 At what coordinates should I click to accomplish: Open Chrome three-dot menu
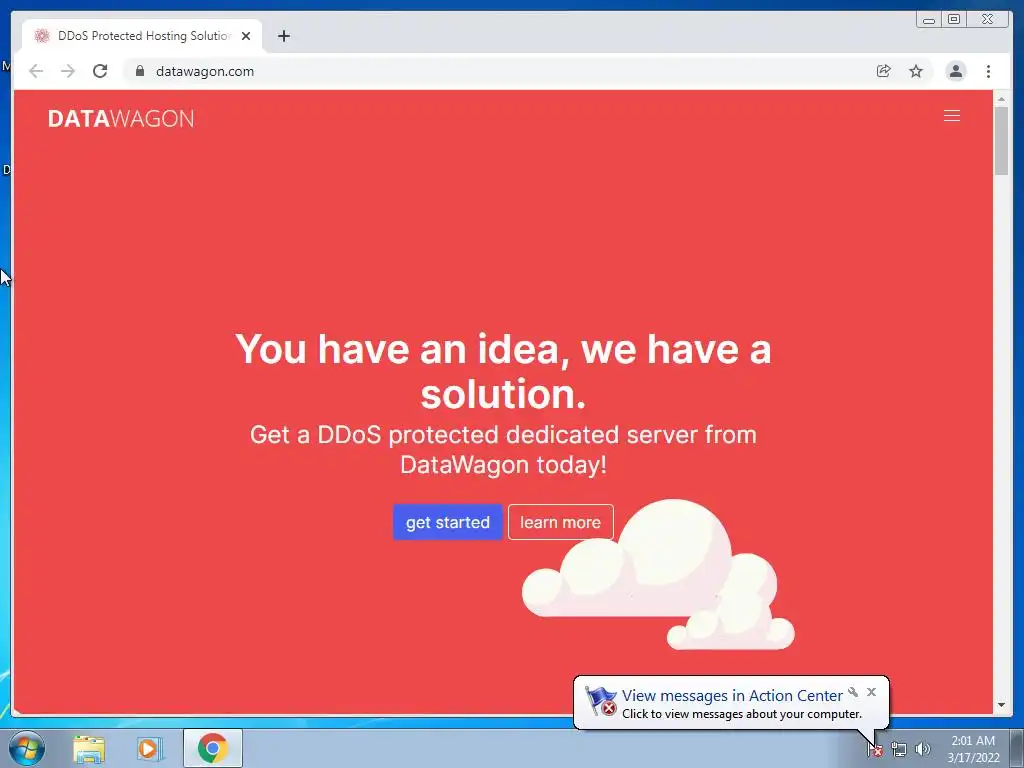coord(988,71)
